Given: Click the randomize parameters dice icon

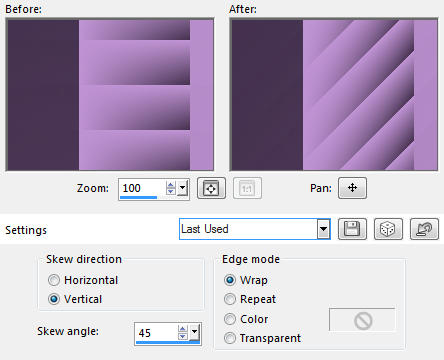Looking at the screenshot, I should click(388, 229).
